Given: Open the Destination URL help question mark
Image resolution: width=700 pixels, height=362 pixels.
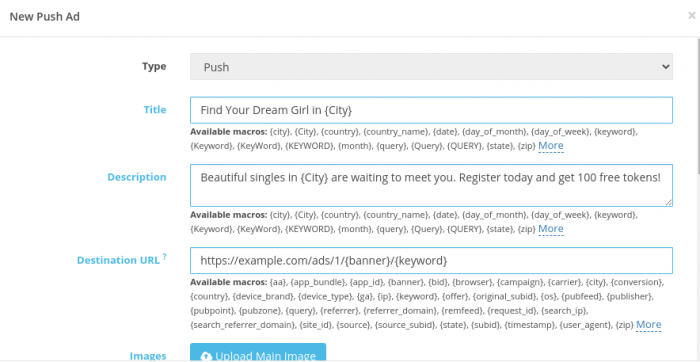Looking at the screenshot, I should point(164,257).
